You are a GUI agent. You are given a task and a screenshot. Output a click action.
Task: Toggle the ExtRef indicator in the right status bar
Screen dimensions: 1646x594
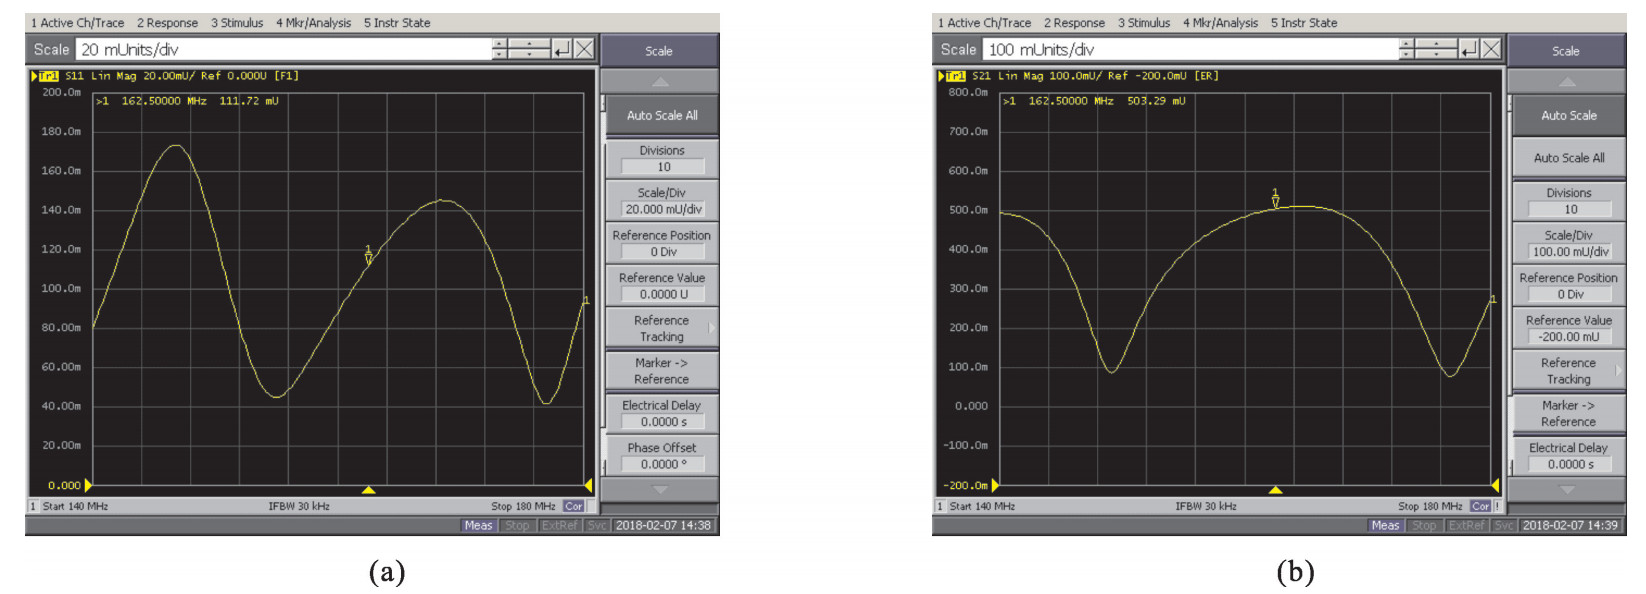pos(1467,525)
